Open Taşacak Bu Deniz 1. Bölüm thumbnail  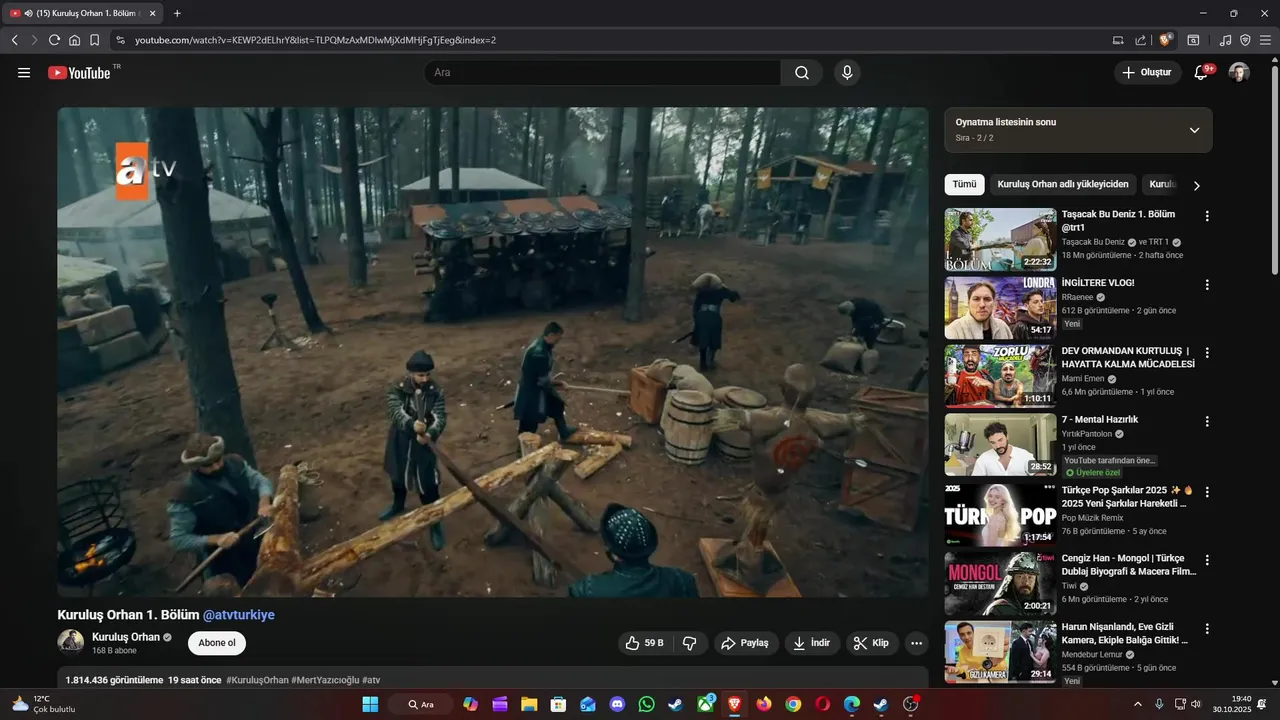1000,239
